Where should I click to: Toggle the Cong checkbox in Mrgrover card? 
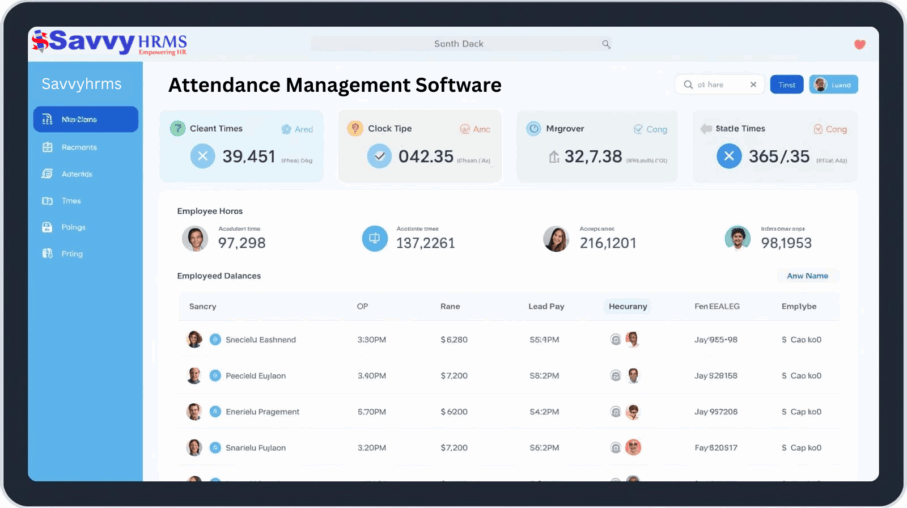tap(638, 129)
